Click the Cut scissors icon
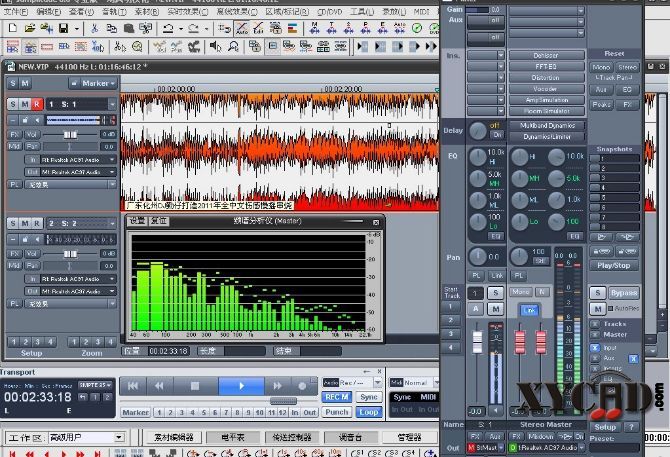 click(94, 29)
